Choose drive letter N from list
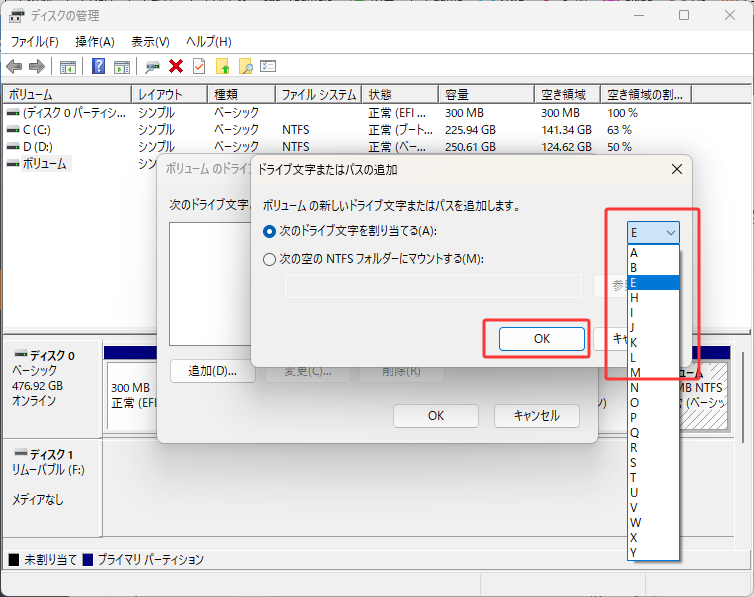Screen dimensions: 754x597 pyautogui.click(x=653, y=388)
